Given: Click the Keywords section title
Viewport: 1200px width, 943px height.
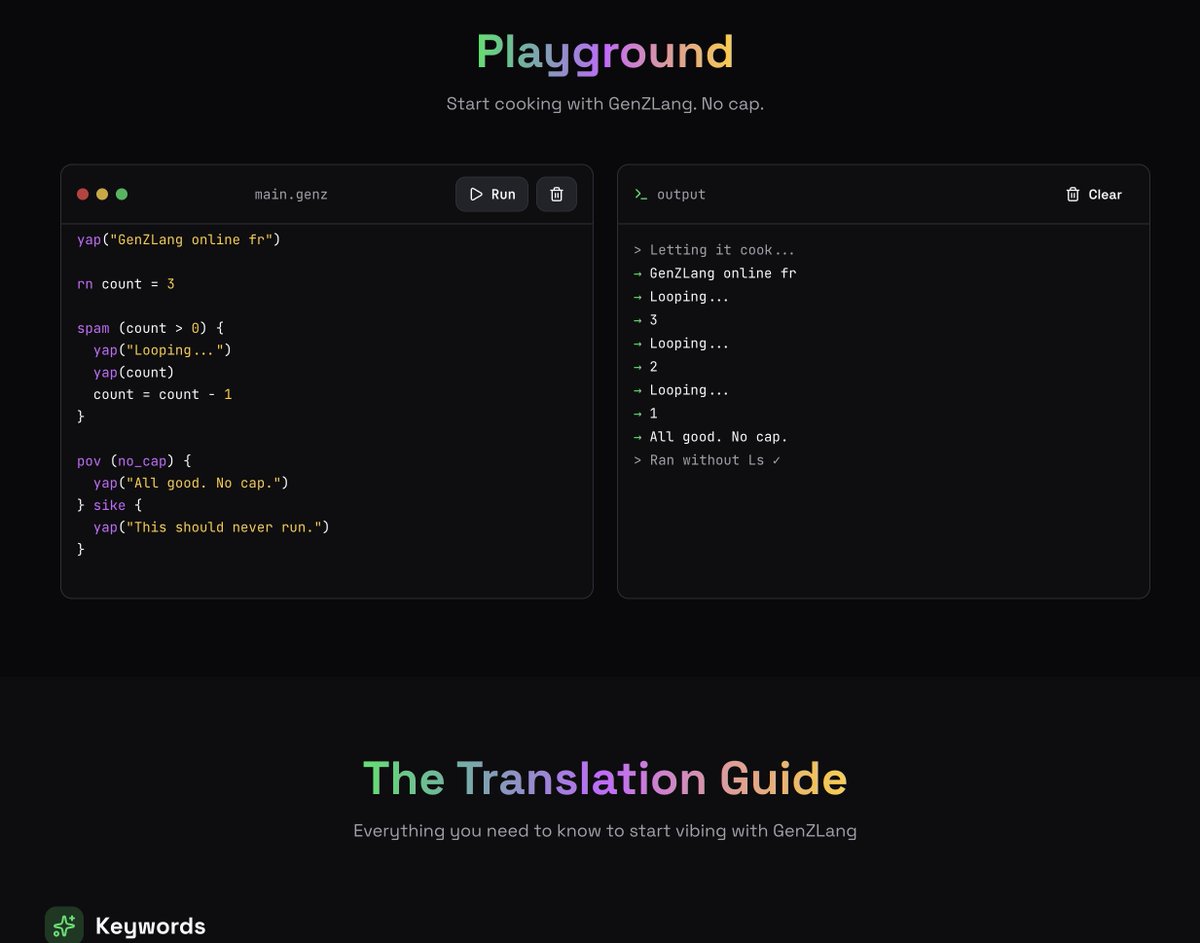Looking at the screenshot, I should [x=150, y=926].
